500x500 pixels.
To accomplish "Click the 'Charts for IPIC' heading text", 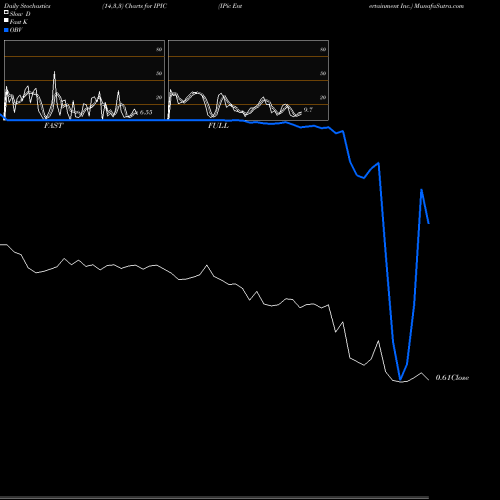I will tap(146, 6).
